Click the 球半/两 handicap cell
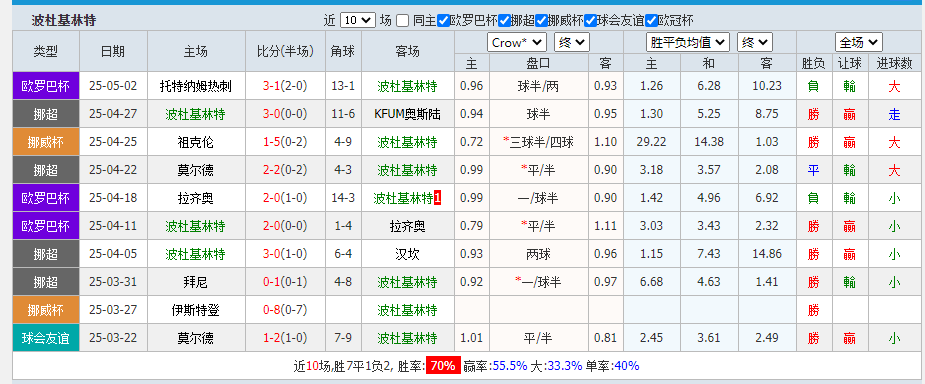The width and height of the screenshot is (925, 384). pyautogui.click(x=539, y=86)
